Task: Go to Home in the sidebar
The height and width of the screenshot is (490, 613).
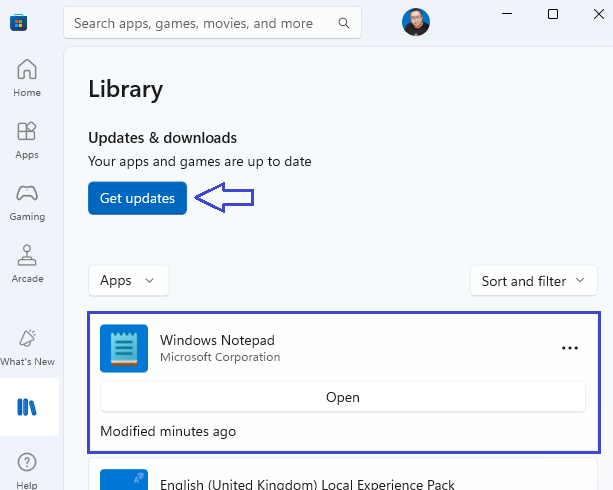Action: [27, 78]
